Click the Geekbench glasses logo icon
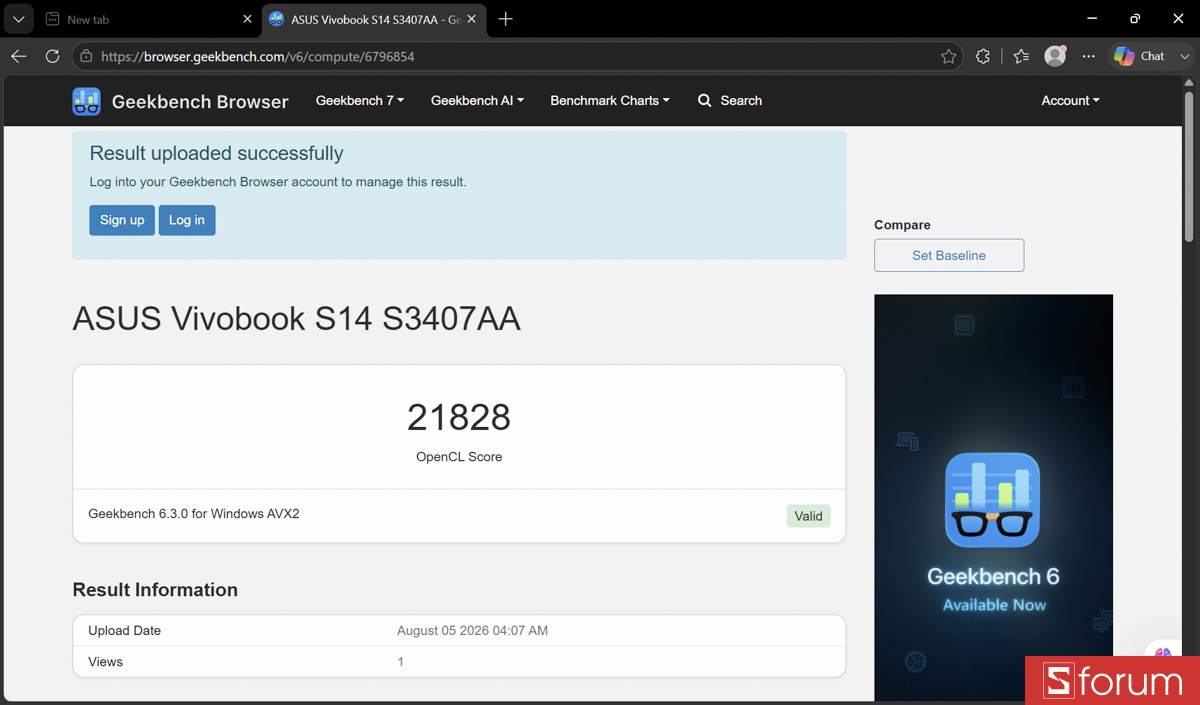This screenshot has height=705, width=1200. pyautogui.click(x=87, y=101)
